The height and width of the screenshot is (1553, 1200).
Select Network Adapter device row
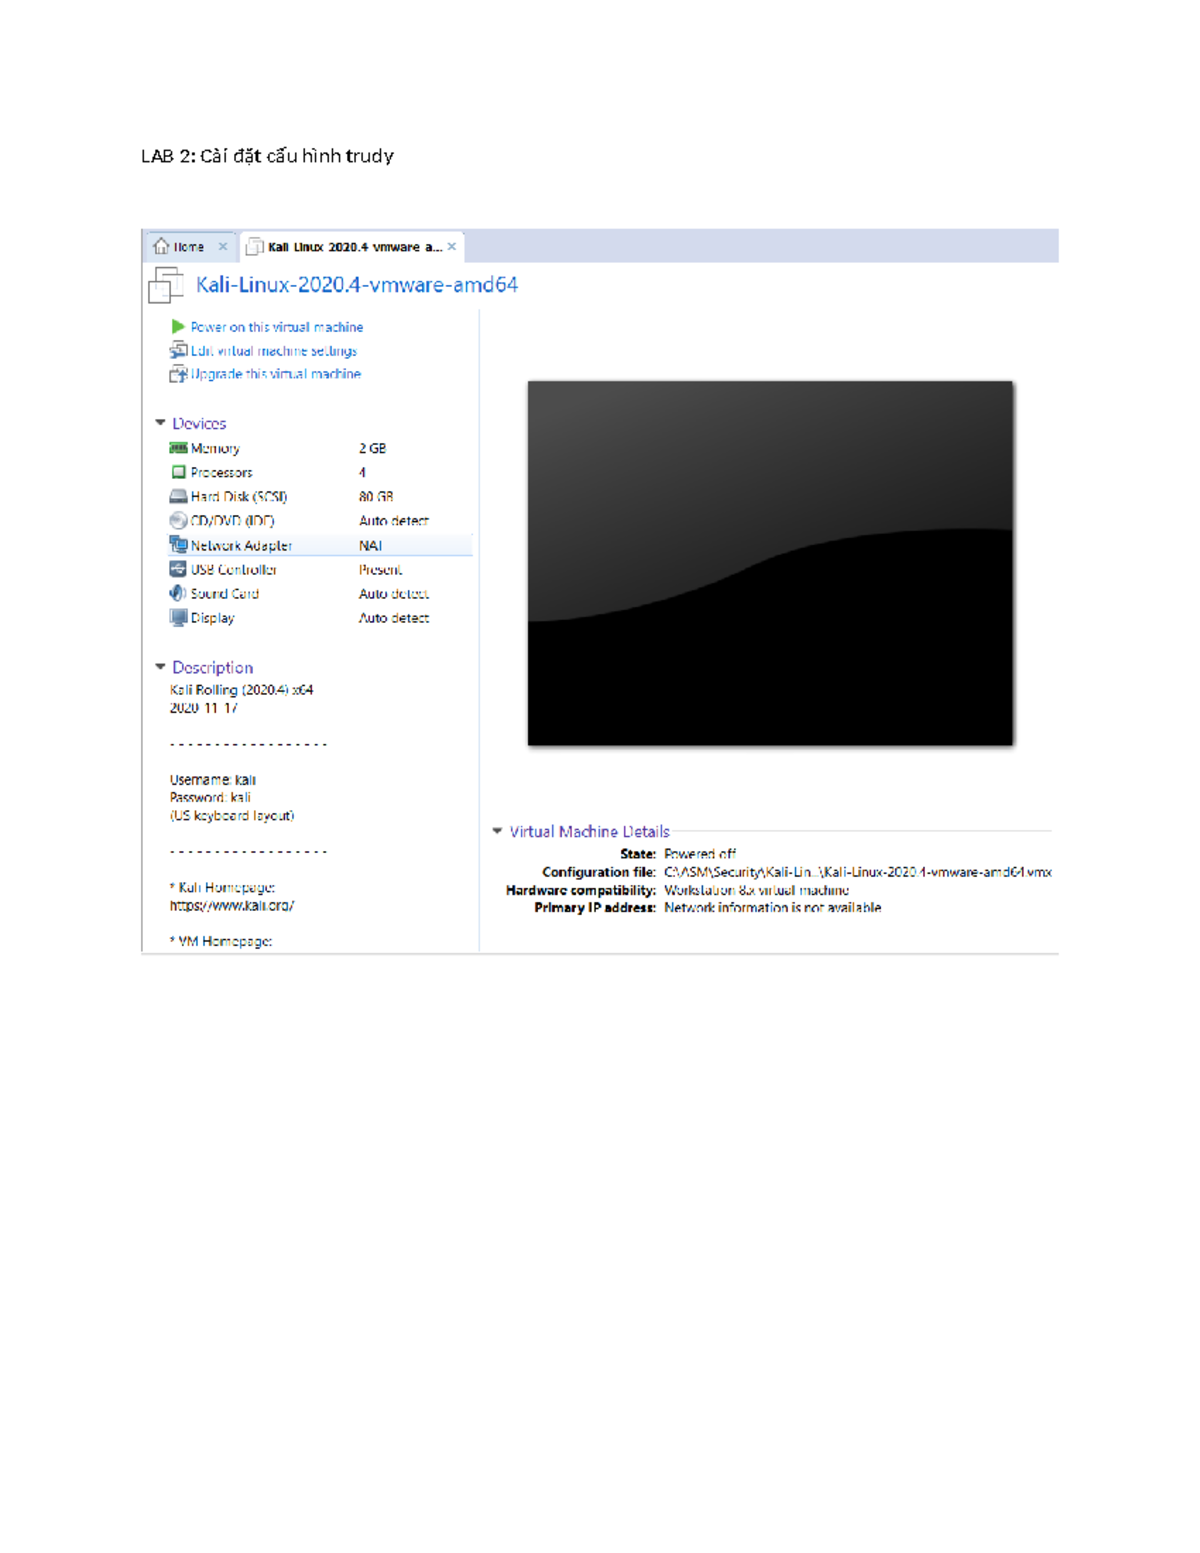pos(320,545)
